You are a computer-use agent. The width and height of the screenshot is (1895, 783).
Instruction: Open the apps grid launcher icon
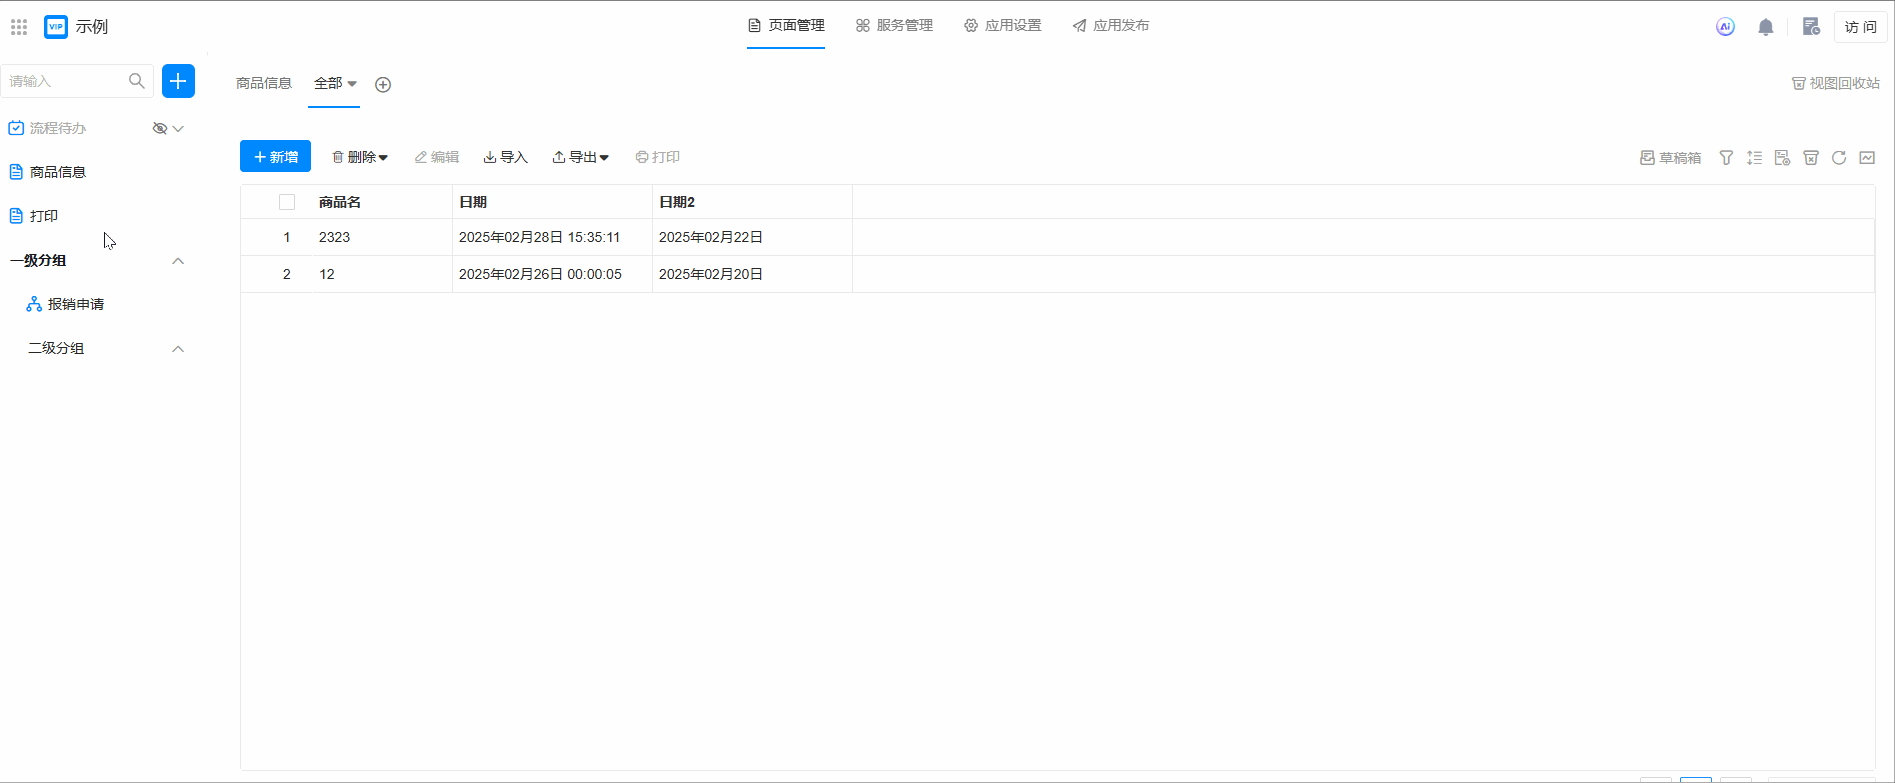tap(19, 27)
